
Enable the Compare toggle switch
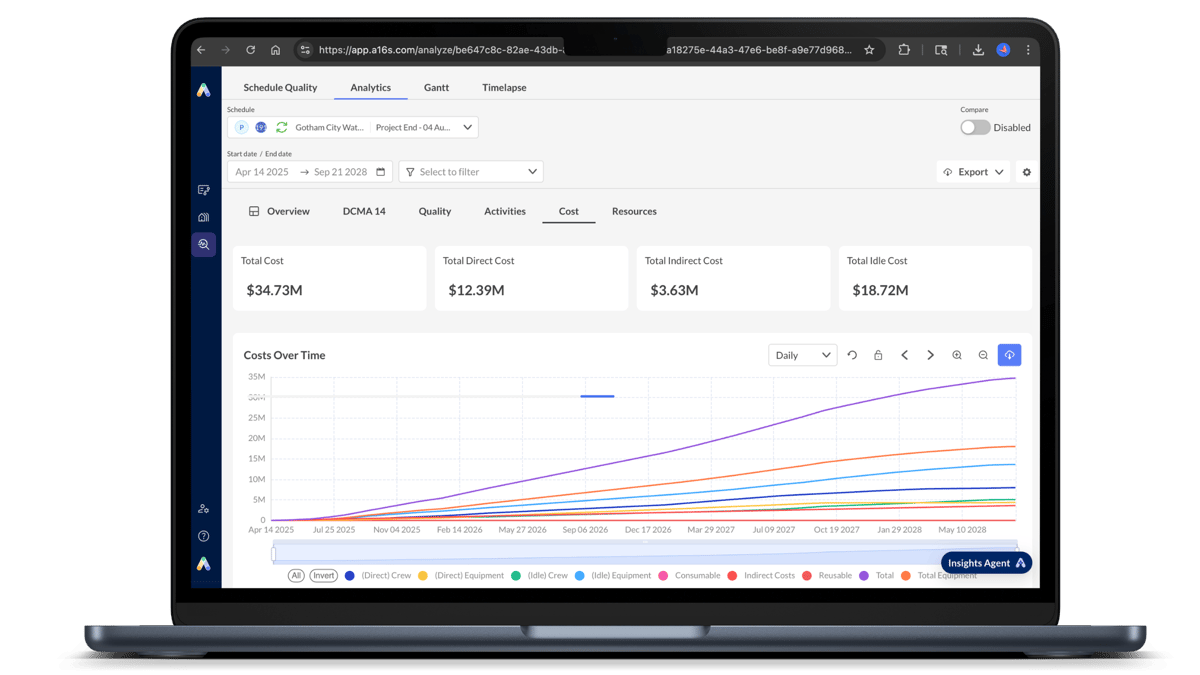click(975, 127)
